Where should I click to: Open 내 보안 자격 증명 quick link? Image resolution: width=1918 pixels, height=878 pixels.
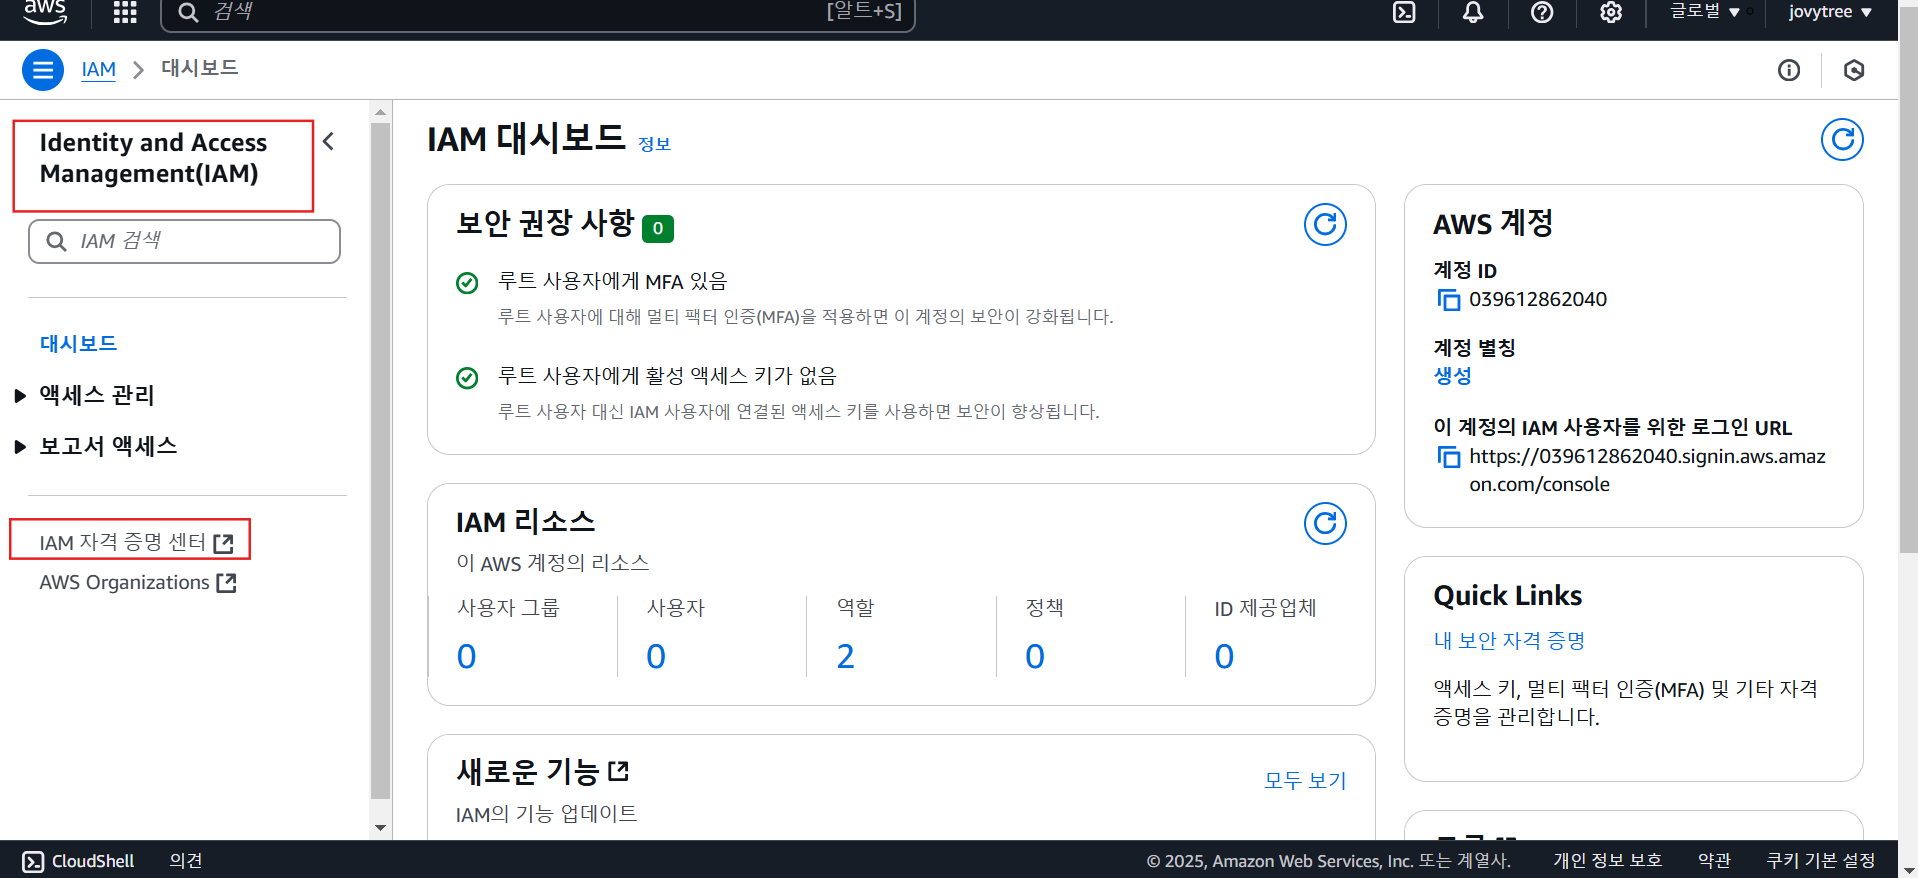click(1509, 640)
